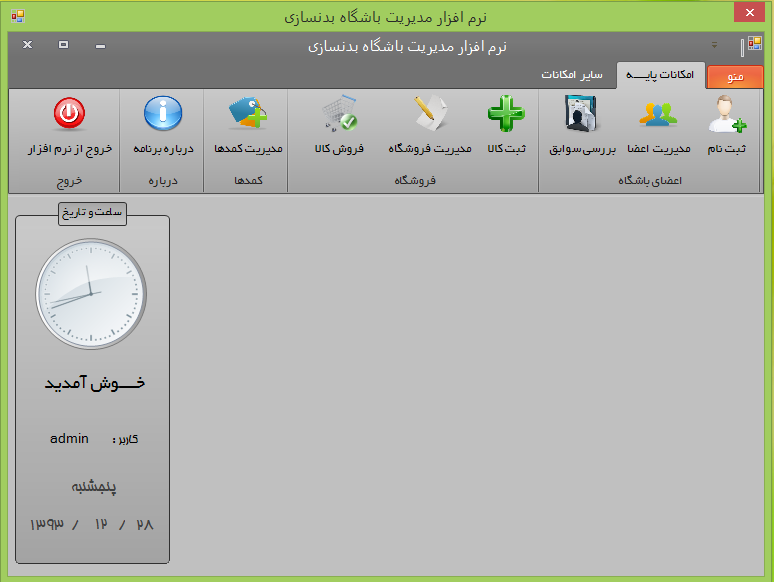
Task: Open the ثبت نام member registration icon
Action: click(x=727, y=116)
